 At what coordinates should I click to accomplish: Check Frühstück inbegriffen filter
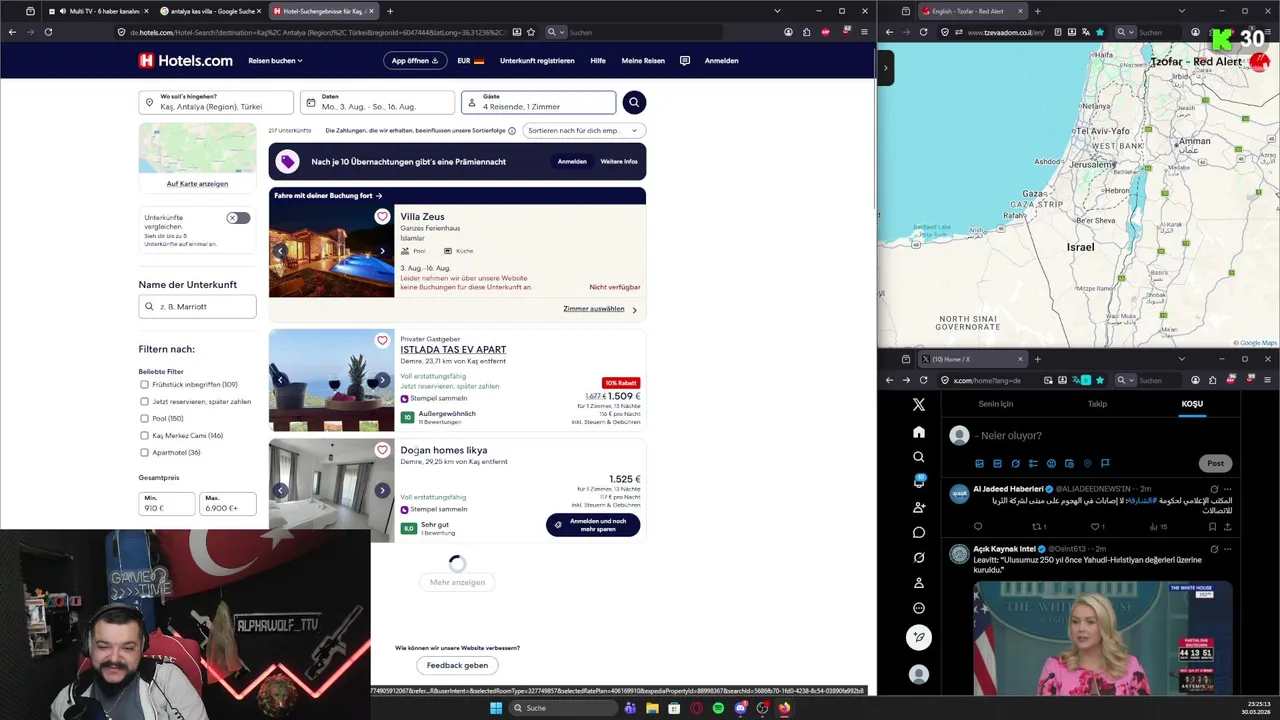(144, 385)
